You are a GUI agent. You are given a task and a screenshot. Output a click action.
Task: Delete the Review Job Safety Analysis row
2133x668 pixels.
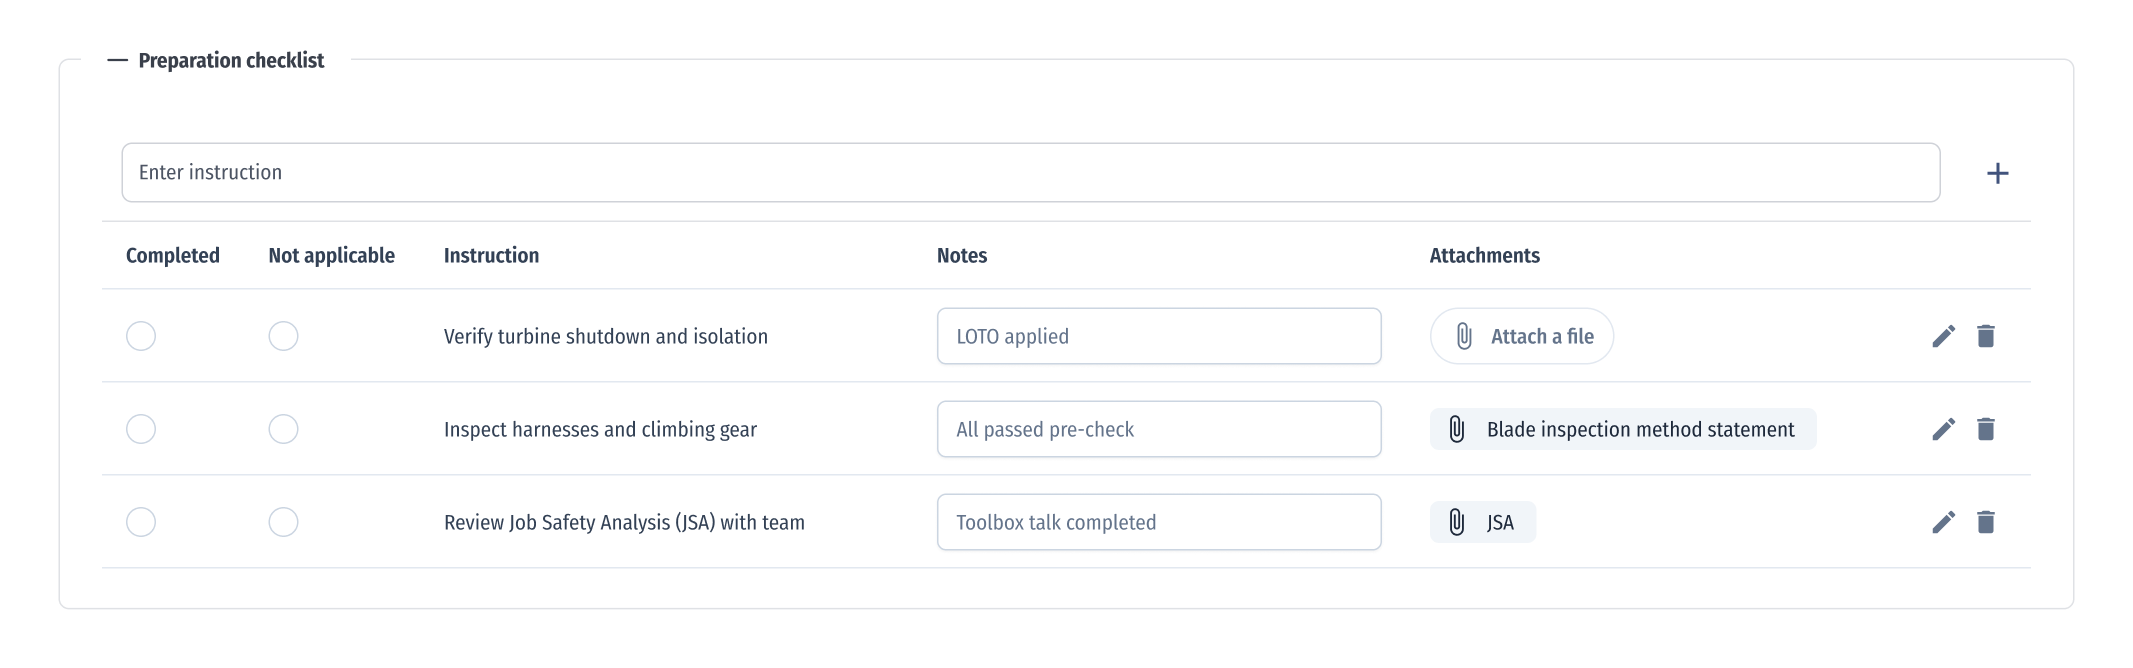(1986, 522)
